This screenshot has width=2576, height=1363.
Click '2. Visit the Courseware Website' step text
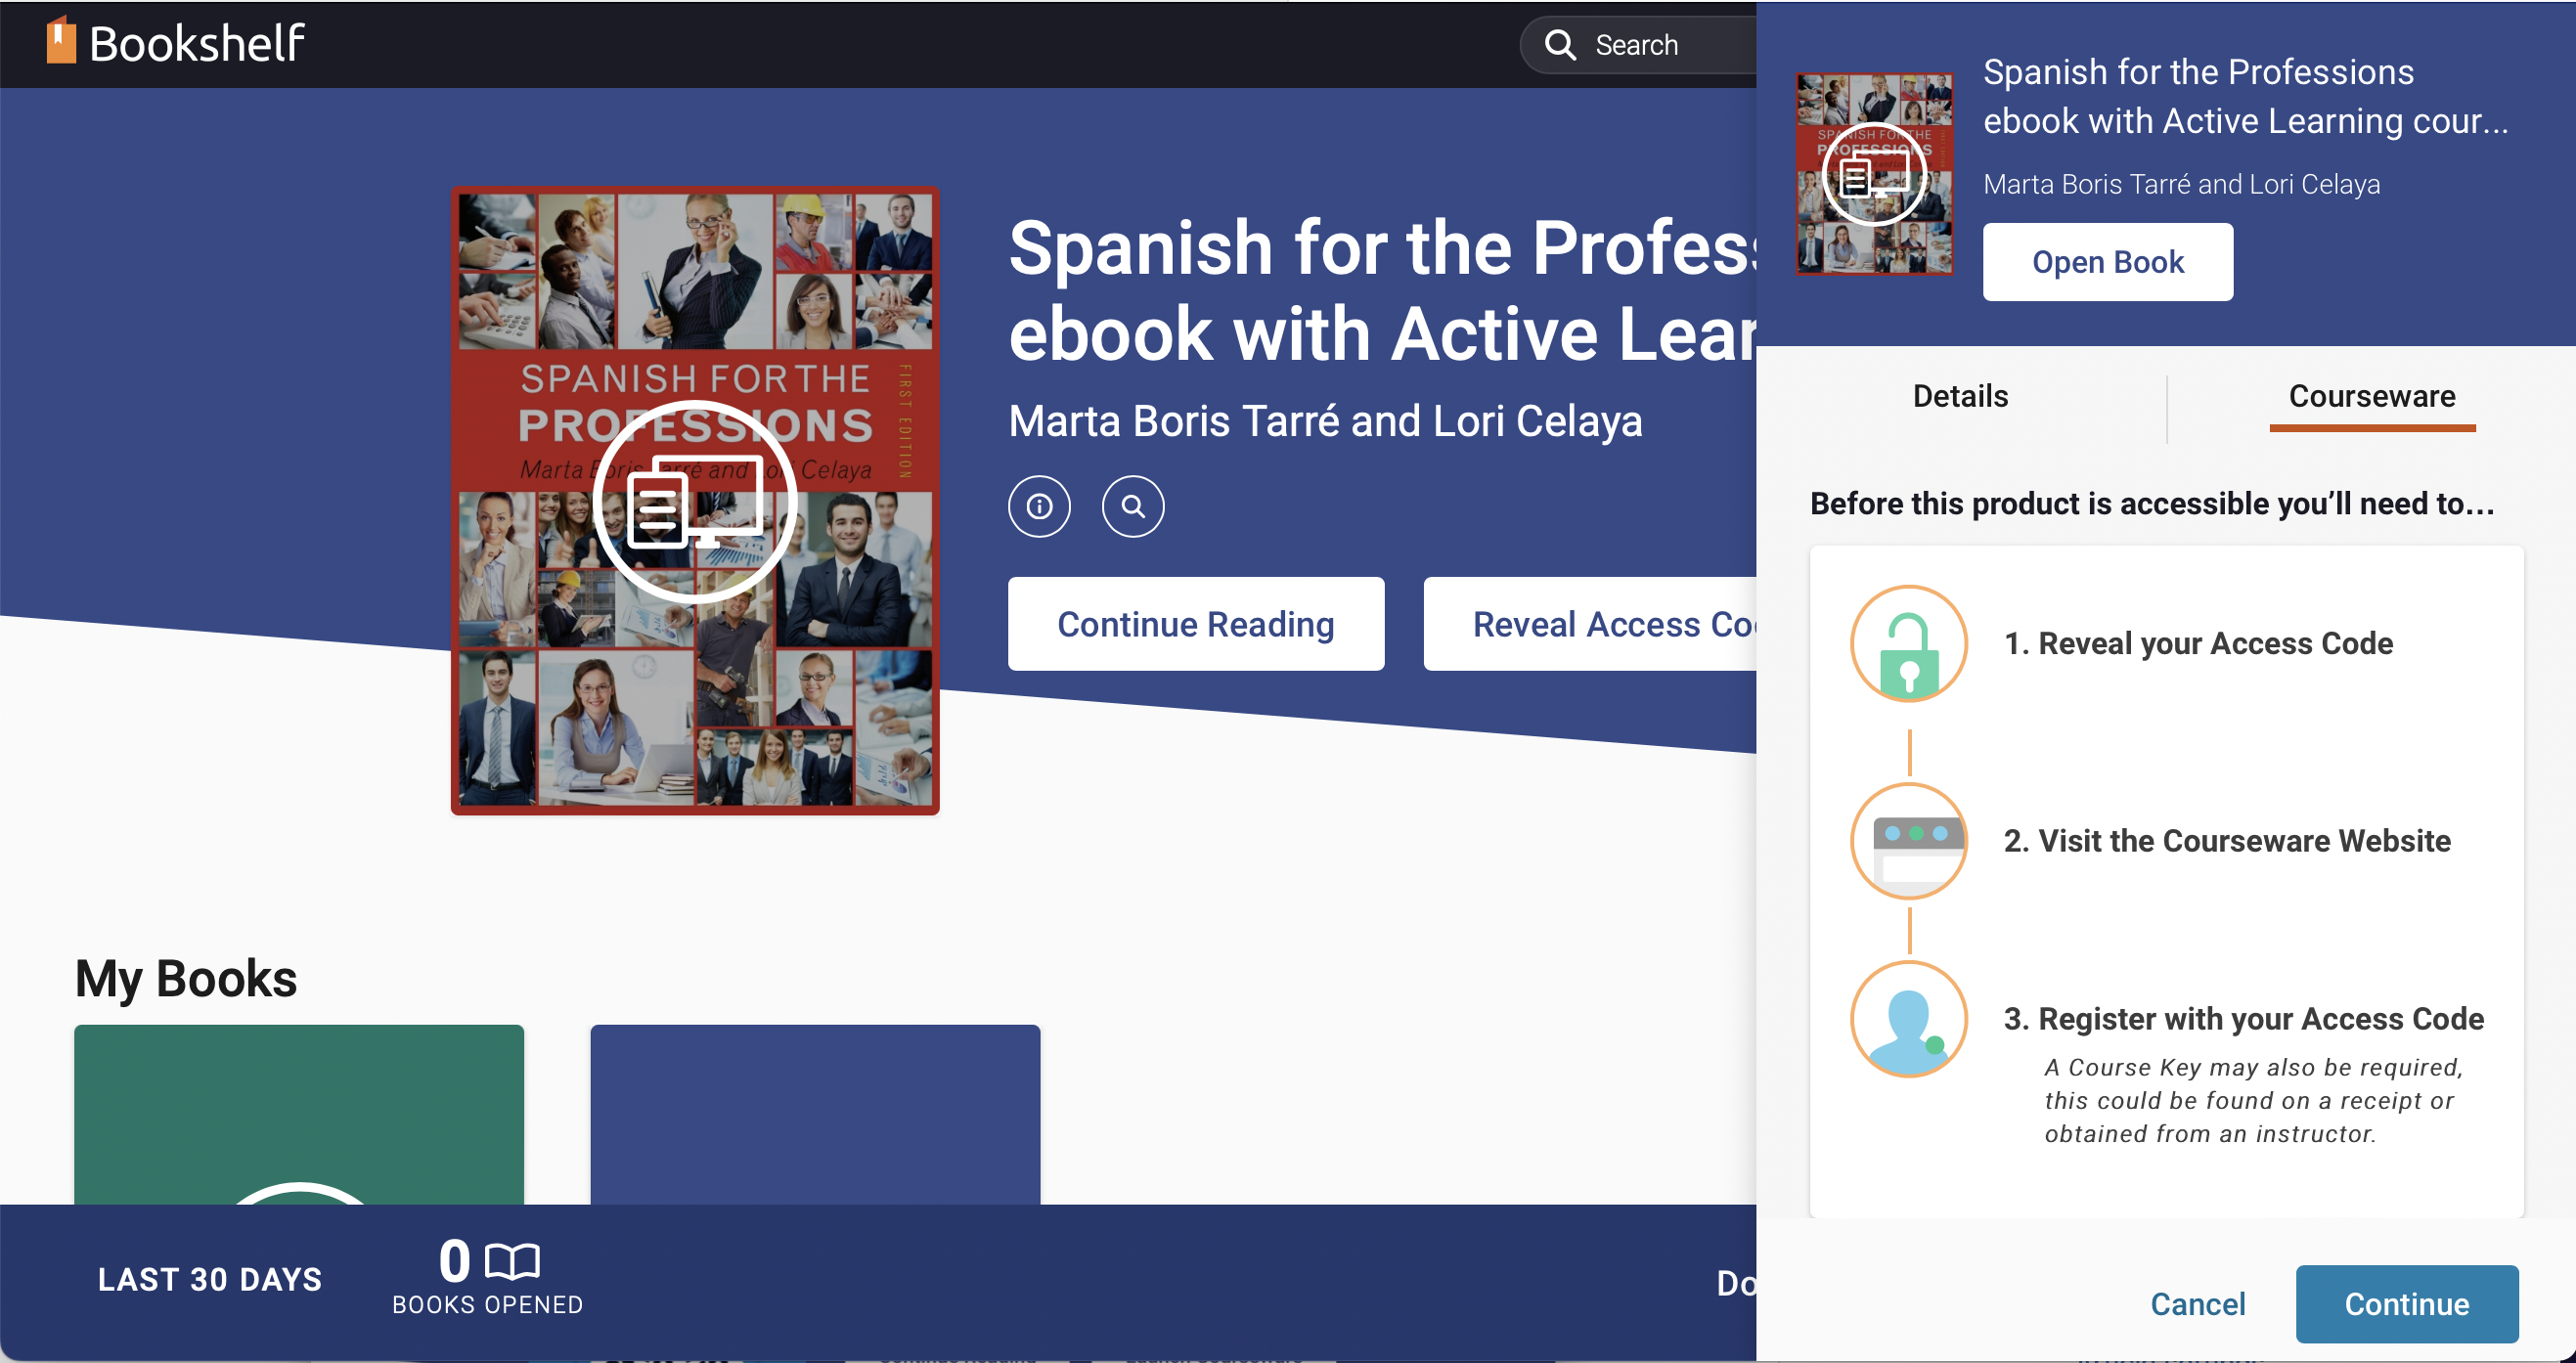pyautogui.click(x=2227, y=842)
